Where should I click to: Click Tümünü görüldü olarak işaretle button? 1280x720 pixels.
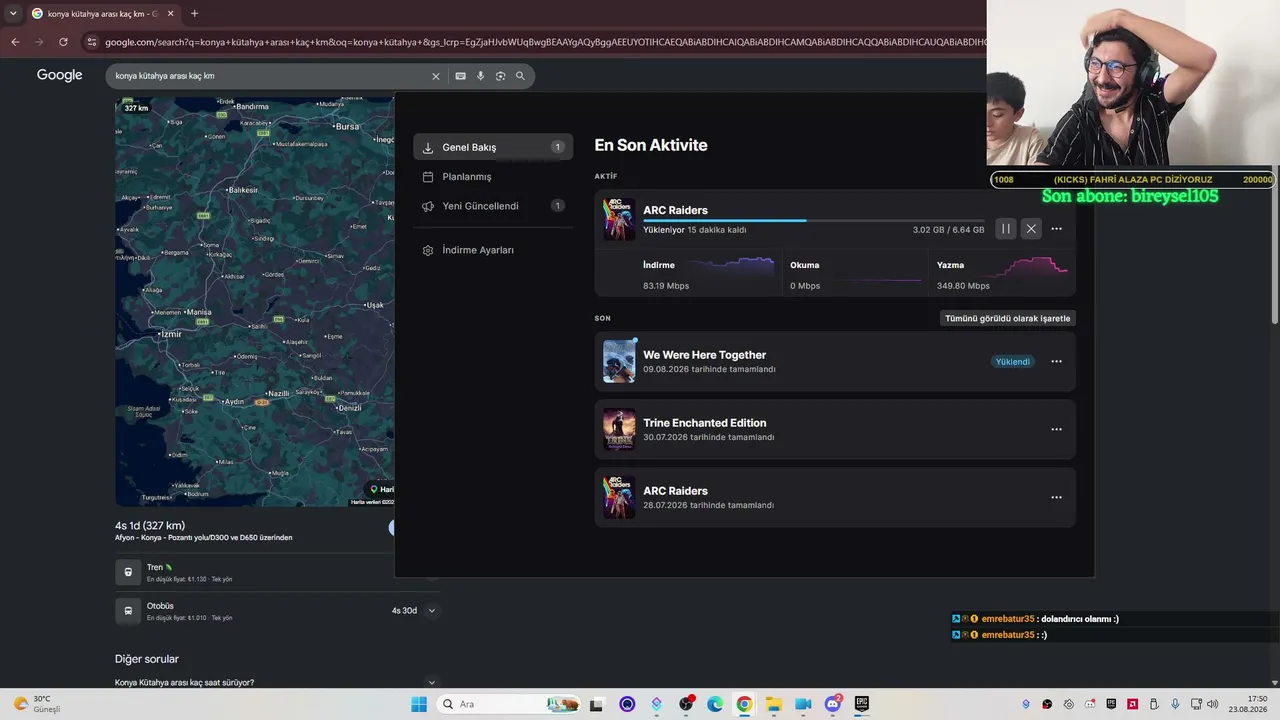[1007, 319]
